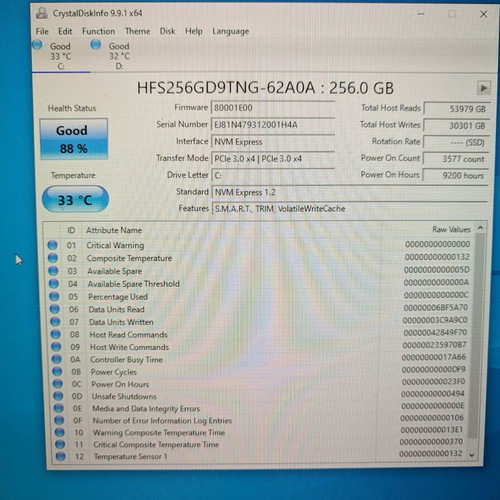Viewport: 500px width, 500px height.
Task: Click the status circle for Error Information Log Entries
Action: [59, 420]
